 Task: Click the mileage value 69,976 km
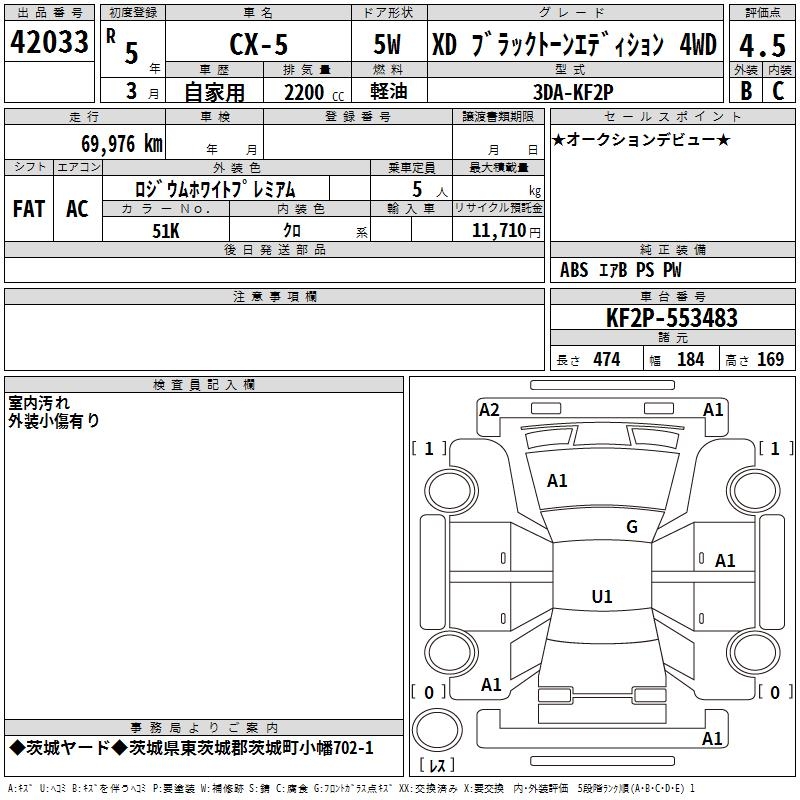pos(115,144)
